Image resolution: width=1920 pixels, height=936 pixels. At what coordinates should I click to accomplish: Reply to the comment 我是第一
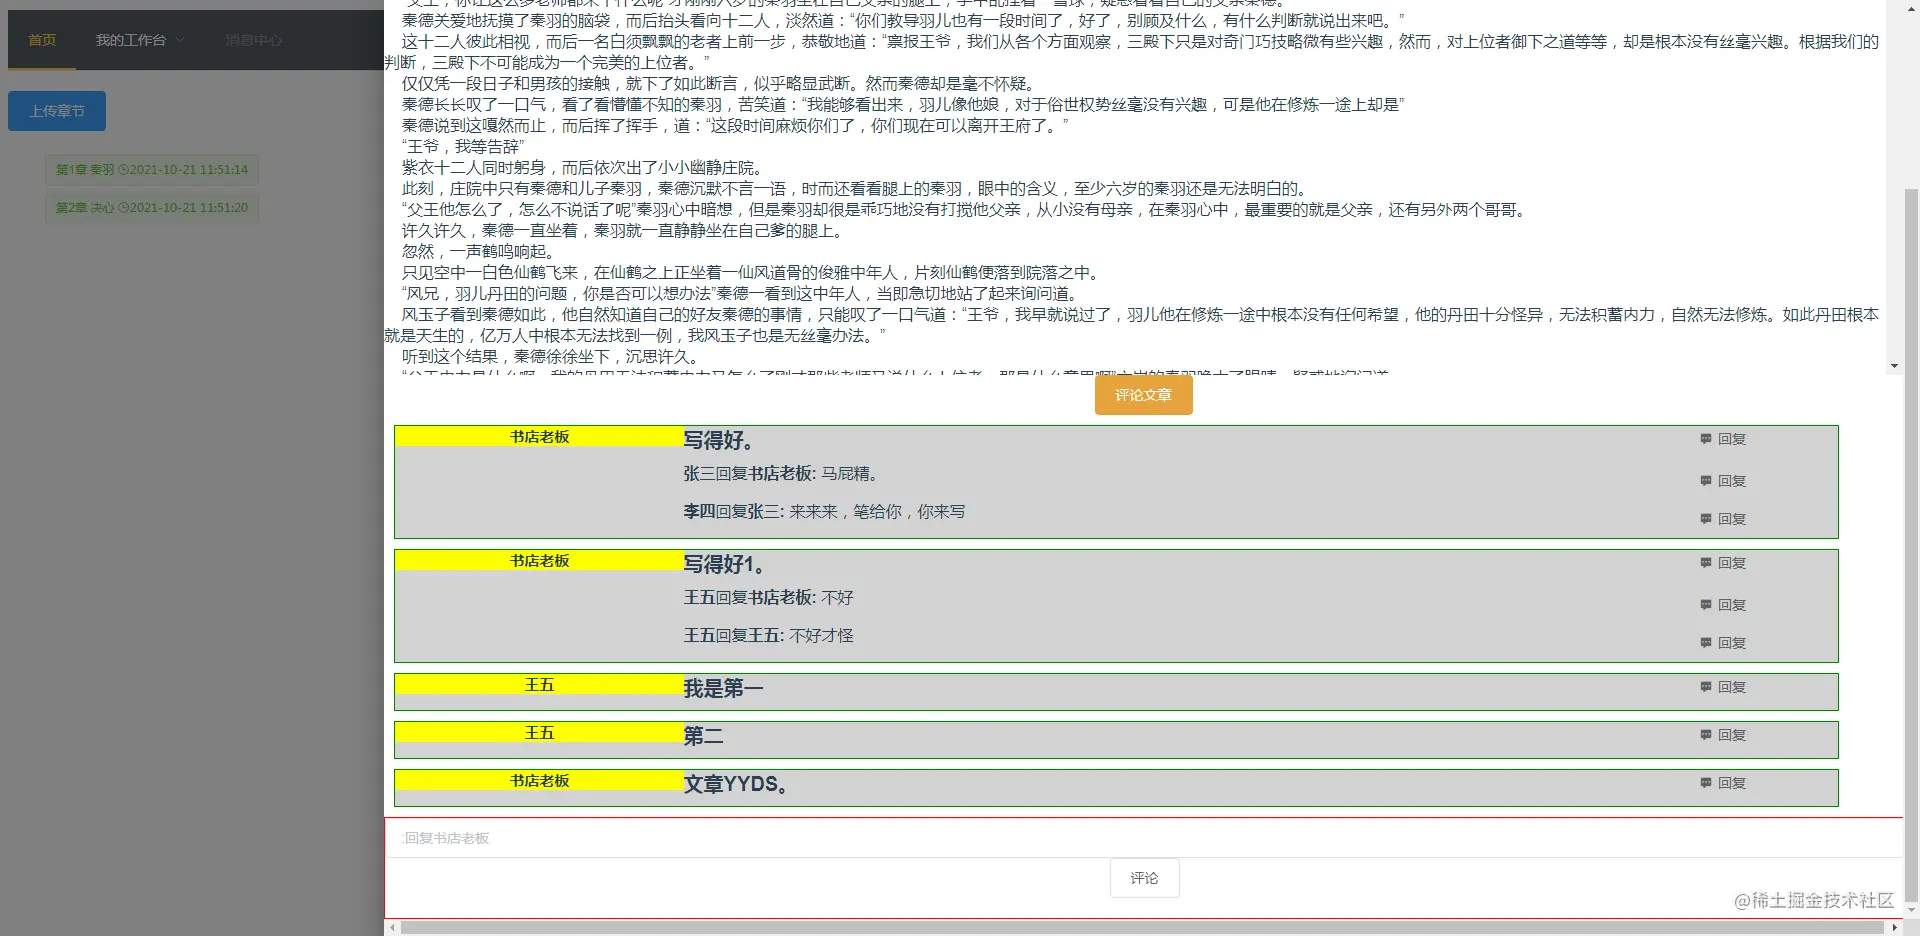(x=1723, y=687)
